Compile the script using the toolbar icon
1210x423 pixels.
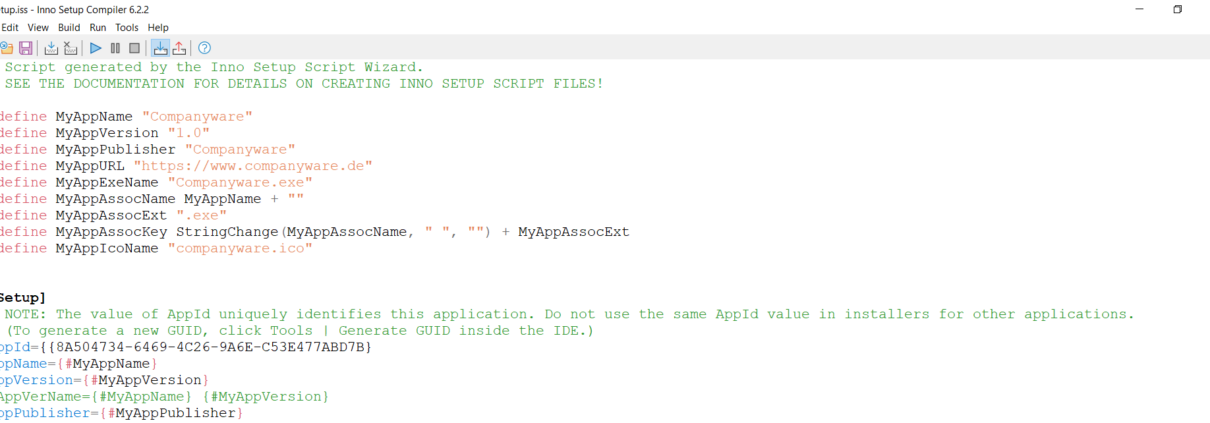pyautogui.click(x=51, y=48)
